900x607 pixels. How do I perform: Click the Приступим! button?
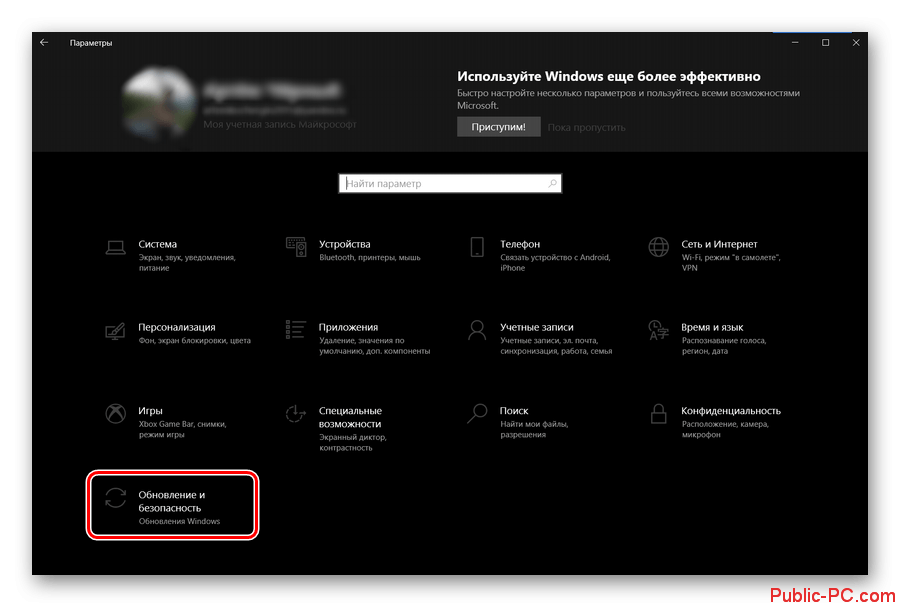coord(498,127)
